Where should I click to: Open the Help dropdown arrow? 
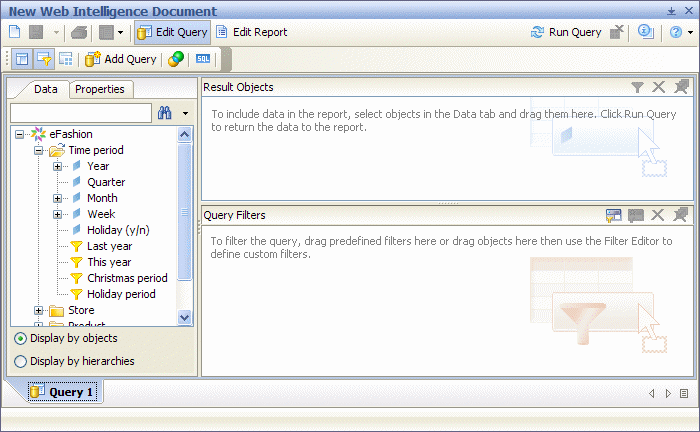(x=690, y=32)
